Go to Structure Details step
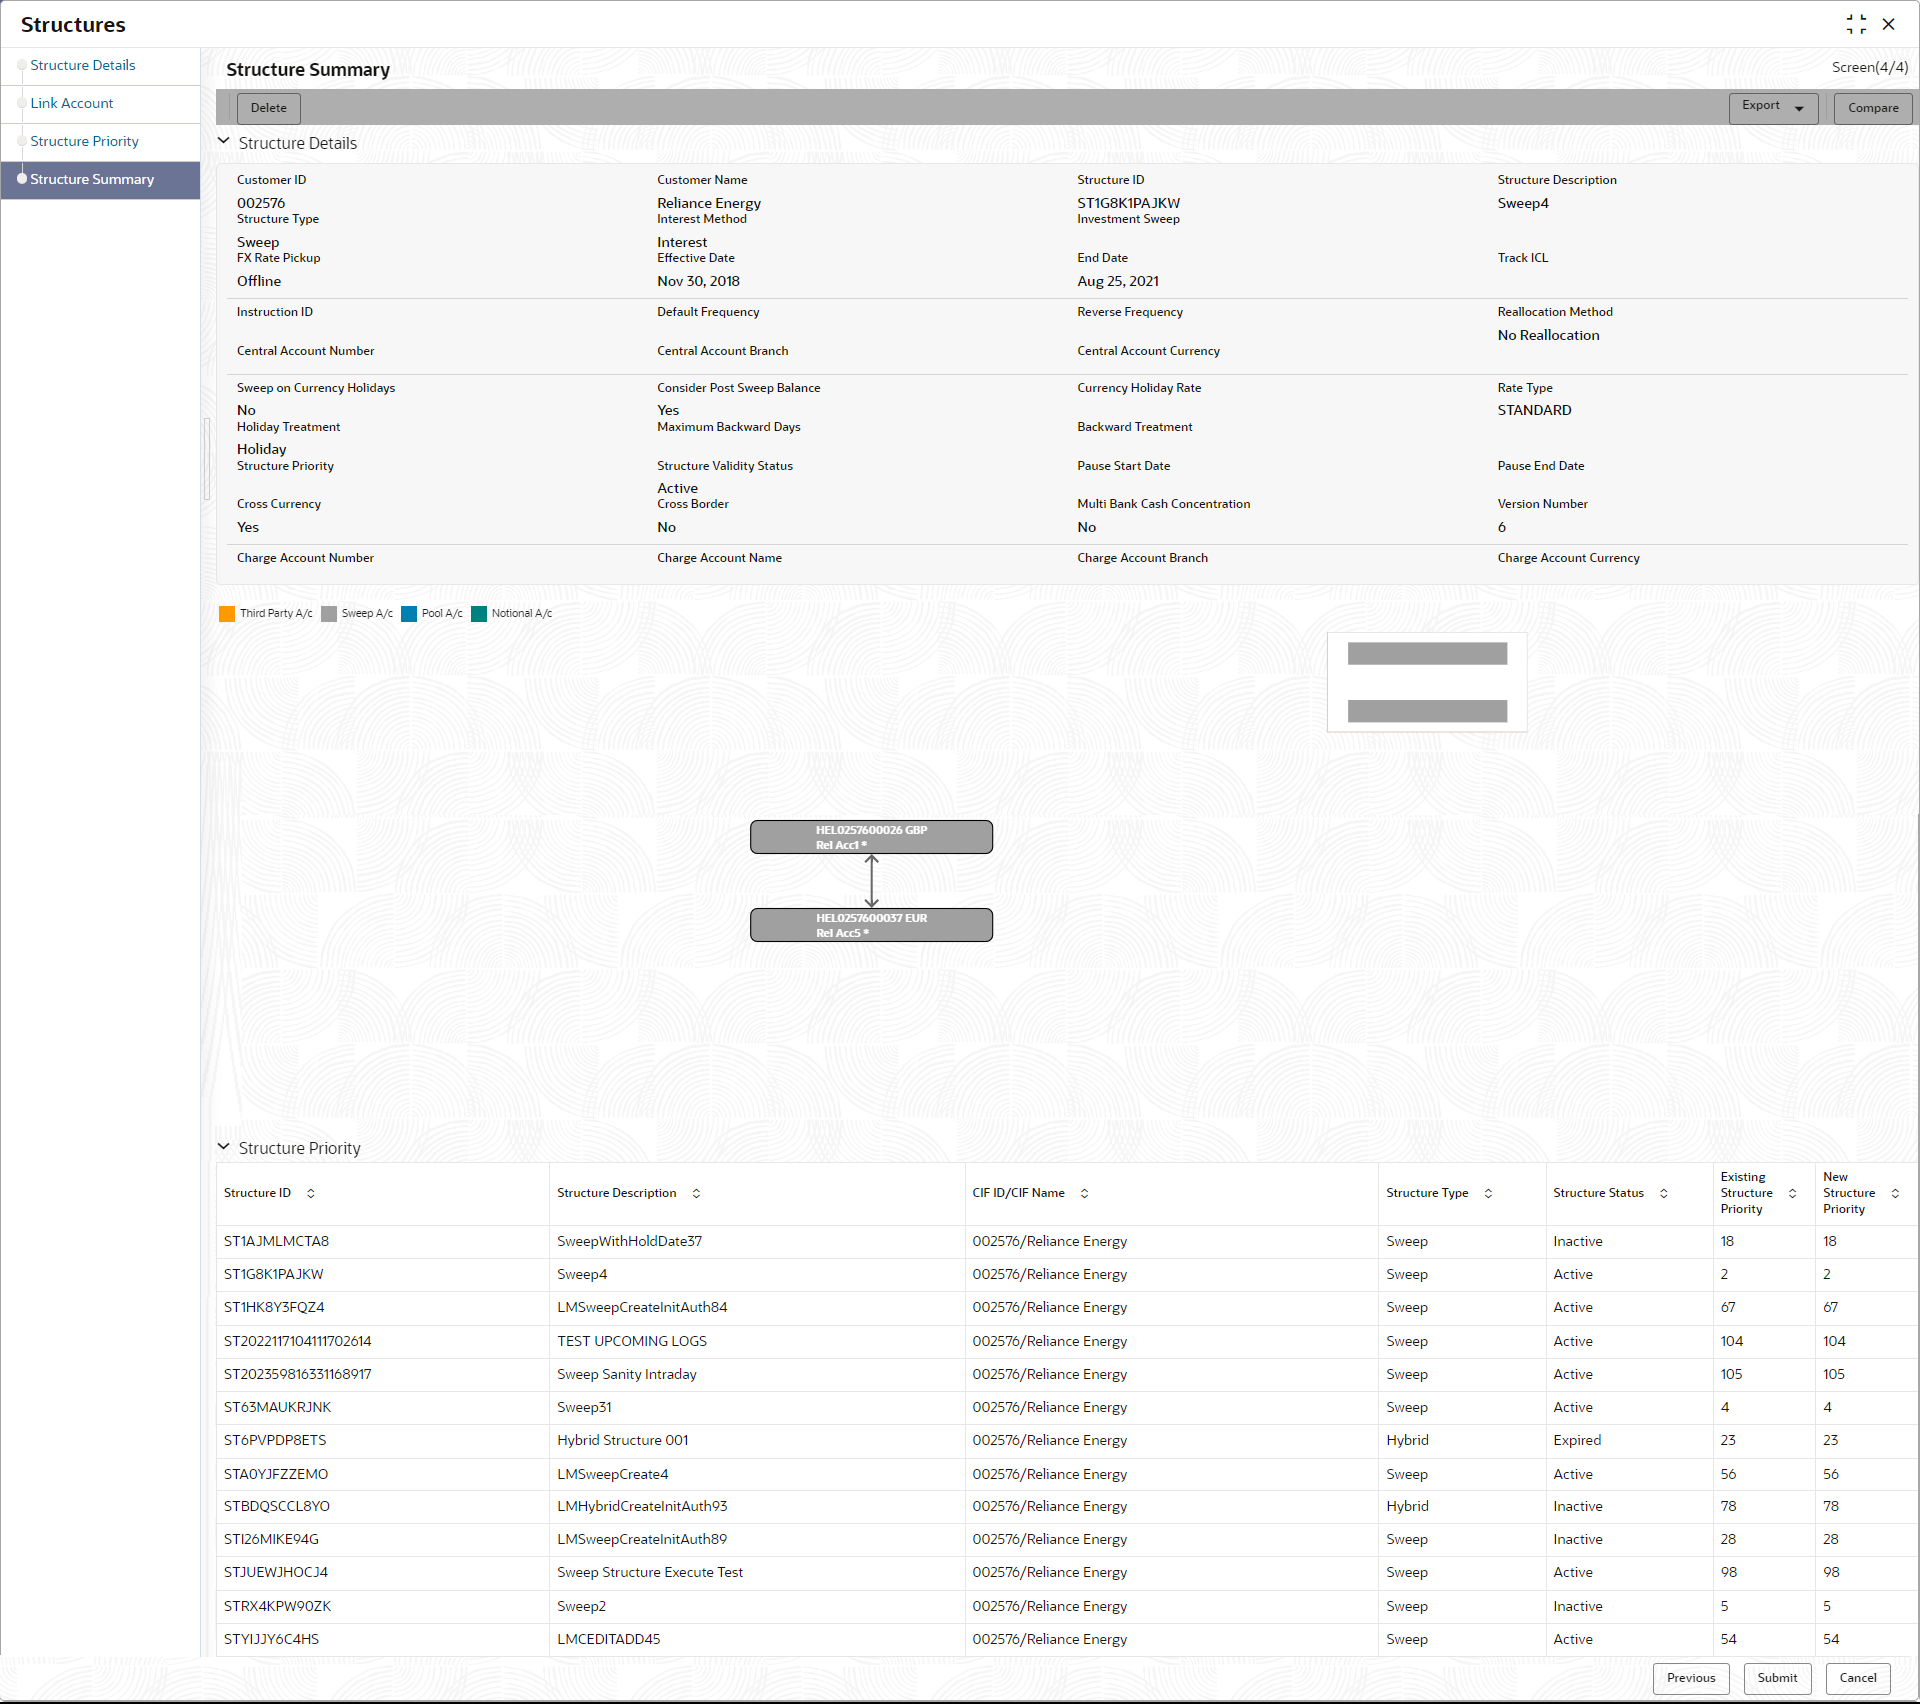 (82, 65)
